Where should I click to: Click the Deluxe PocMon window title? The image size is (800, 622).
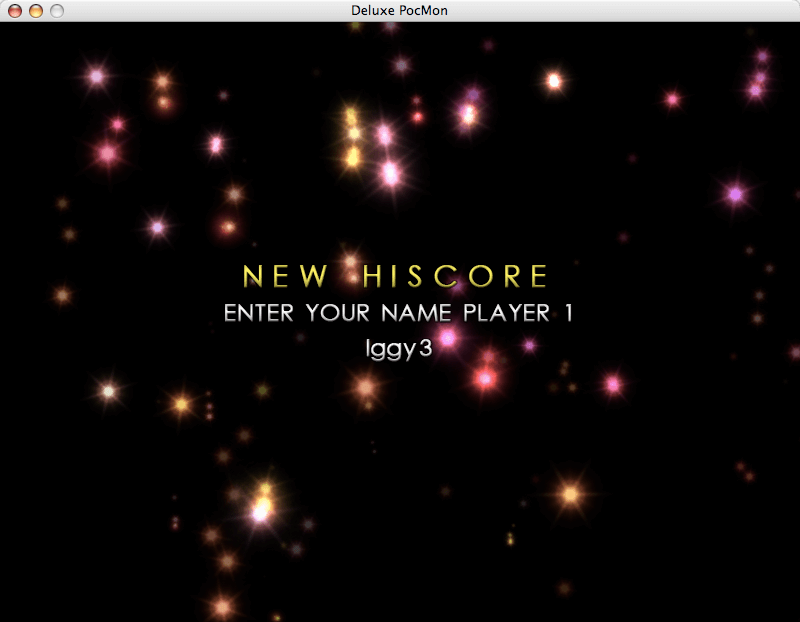[399, 10]
